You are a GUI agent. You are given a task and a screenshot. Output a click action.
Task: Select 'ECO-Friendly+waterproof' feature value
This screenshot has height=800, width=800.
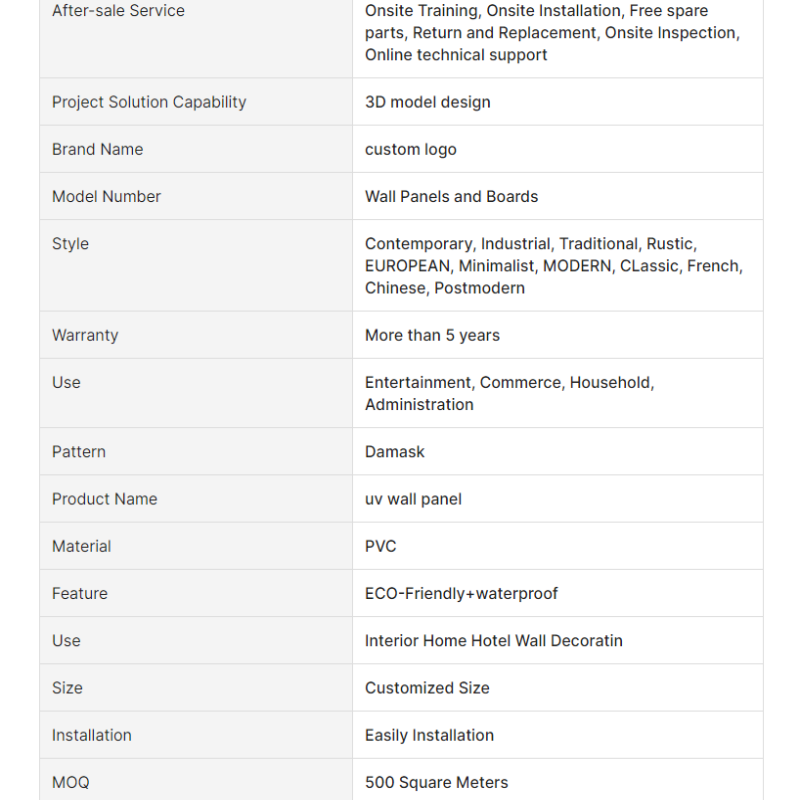click(461, 594)
